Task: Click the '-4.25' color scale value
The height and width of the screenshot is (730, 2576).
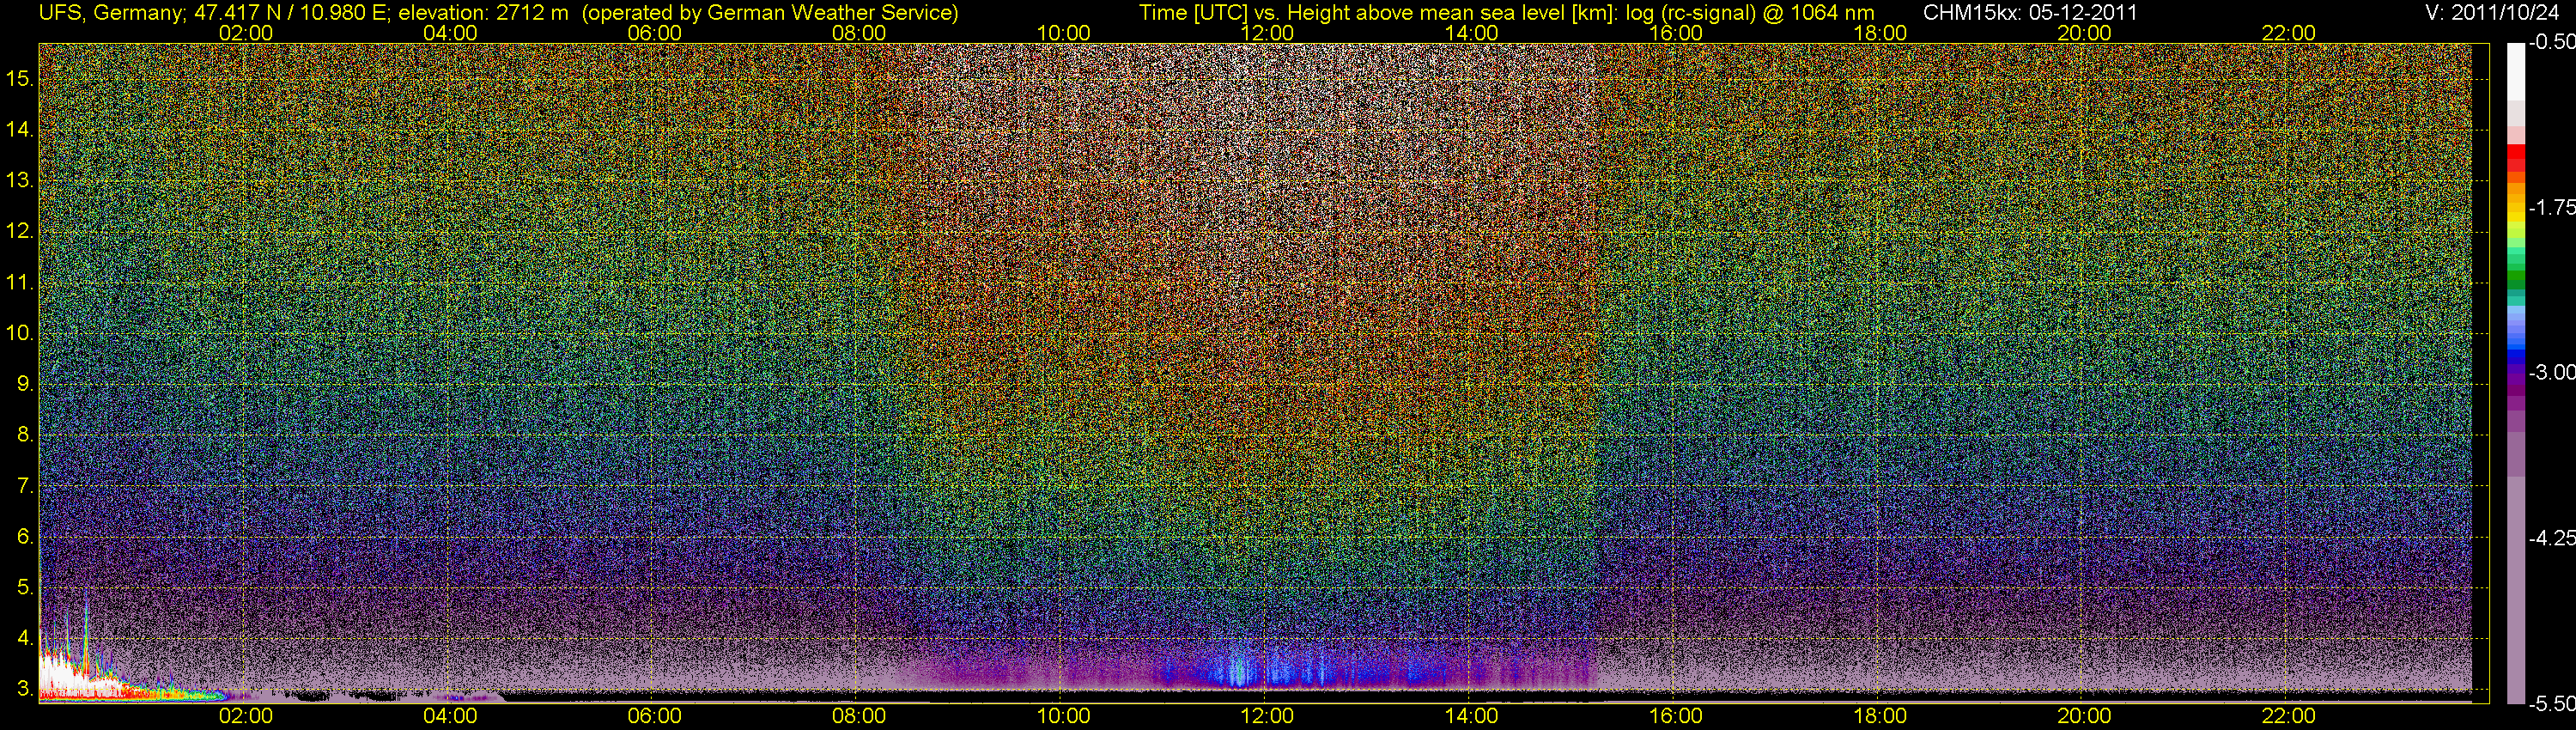Action: [x=2551, y=538]
